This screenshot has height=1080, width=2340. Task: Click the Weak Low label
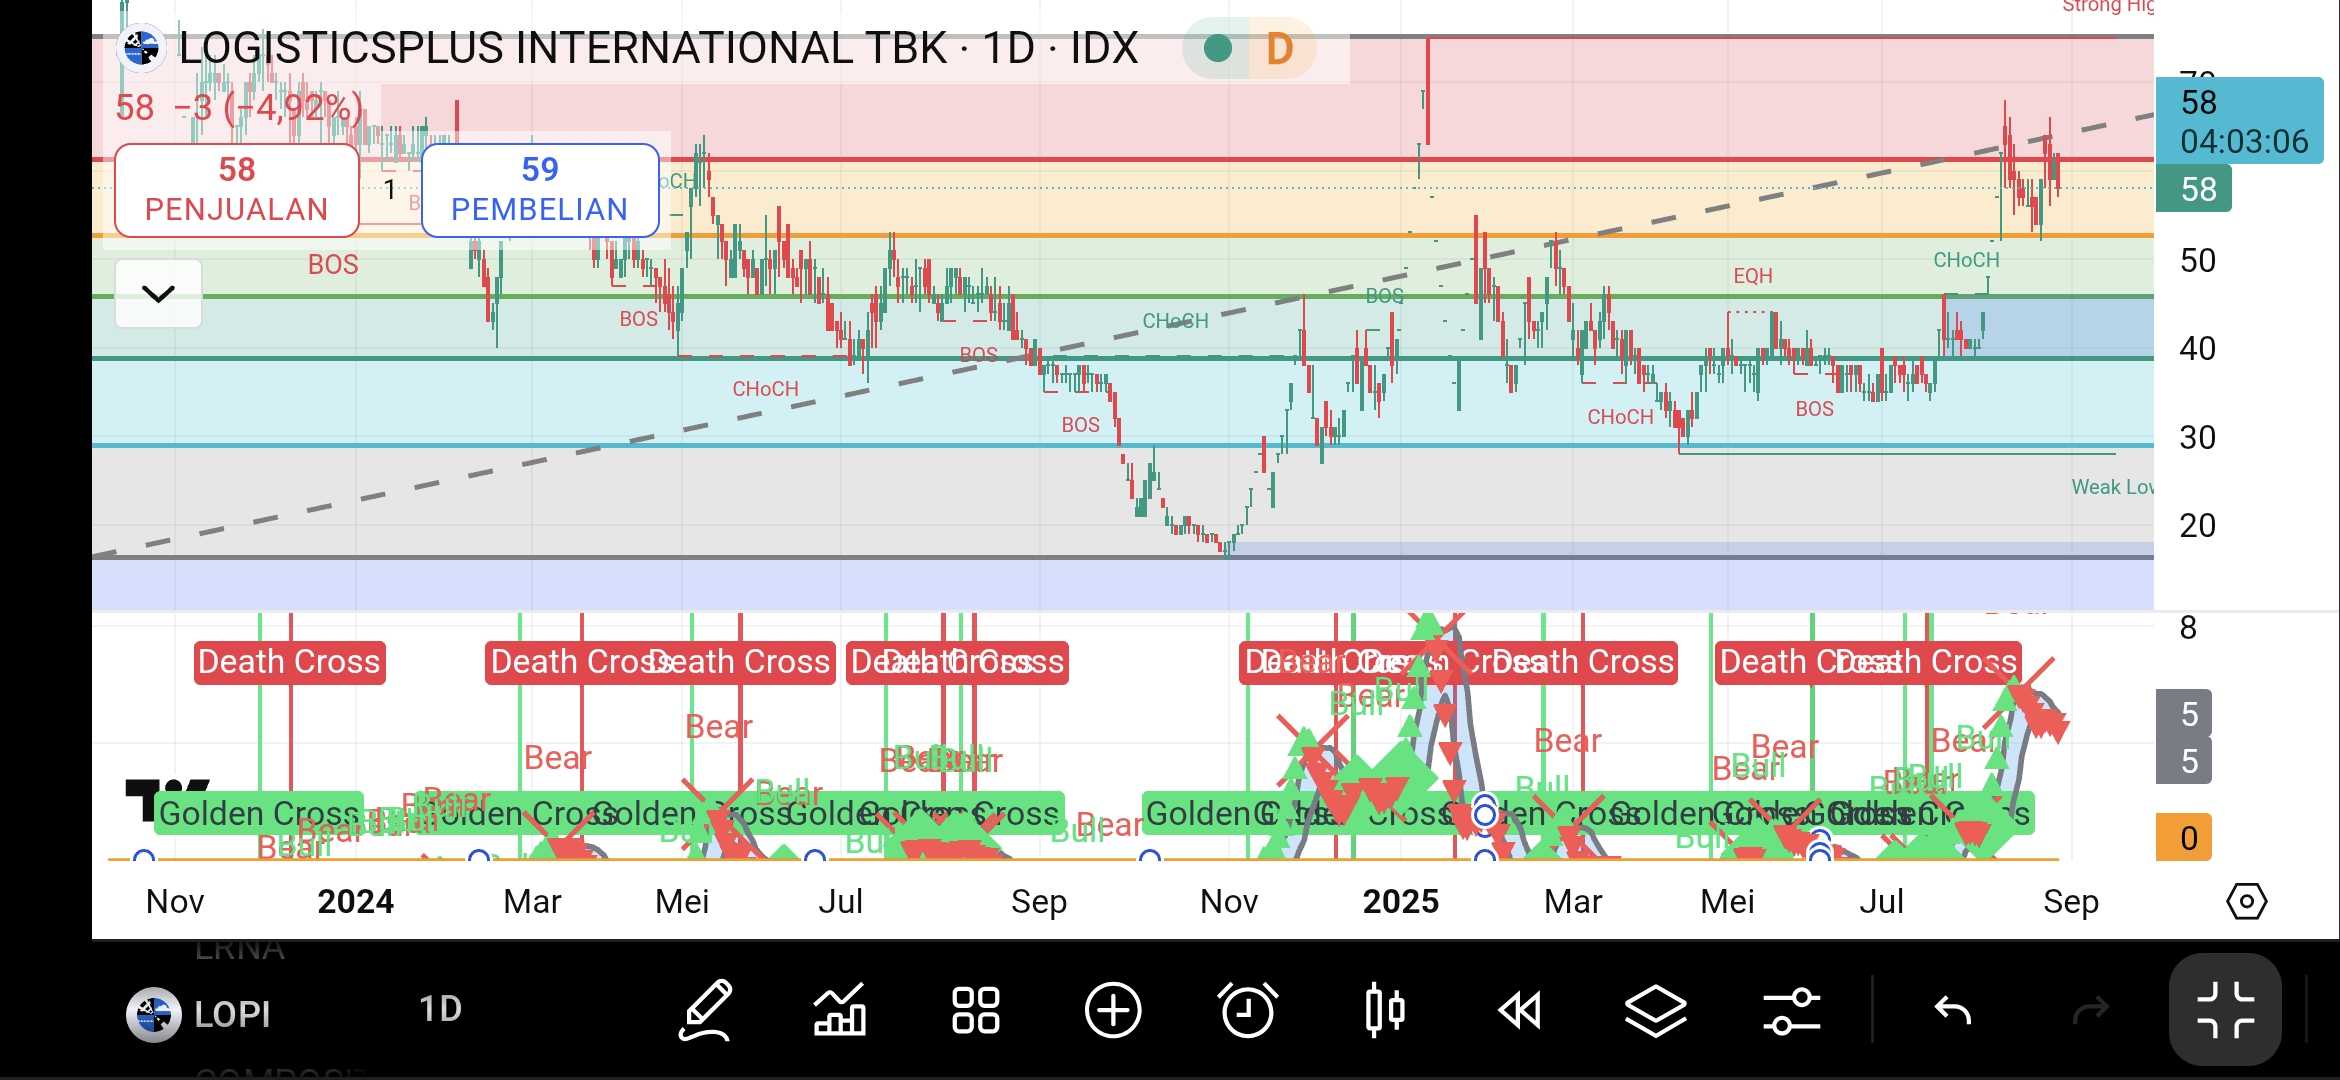coord(2112,487)
